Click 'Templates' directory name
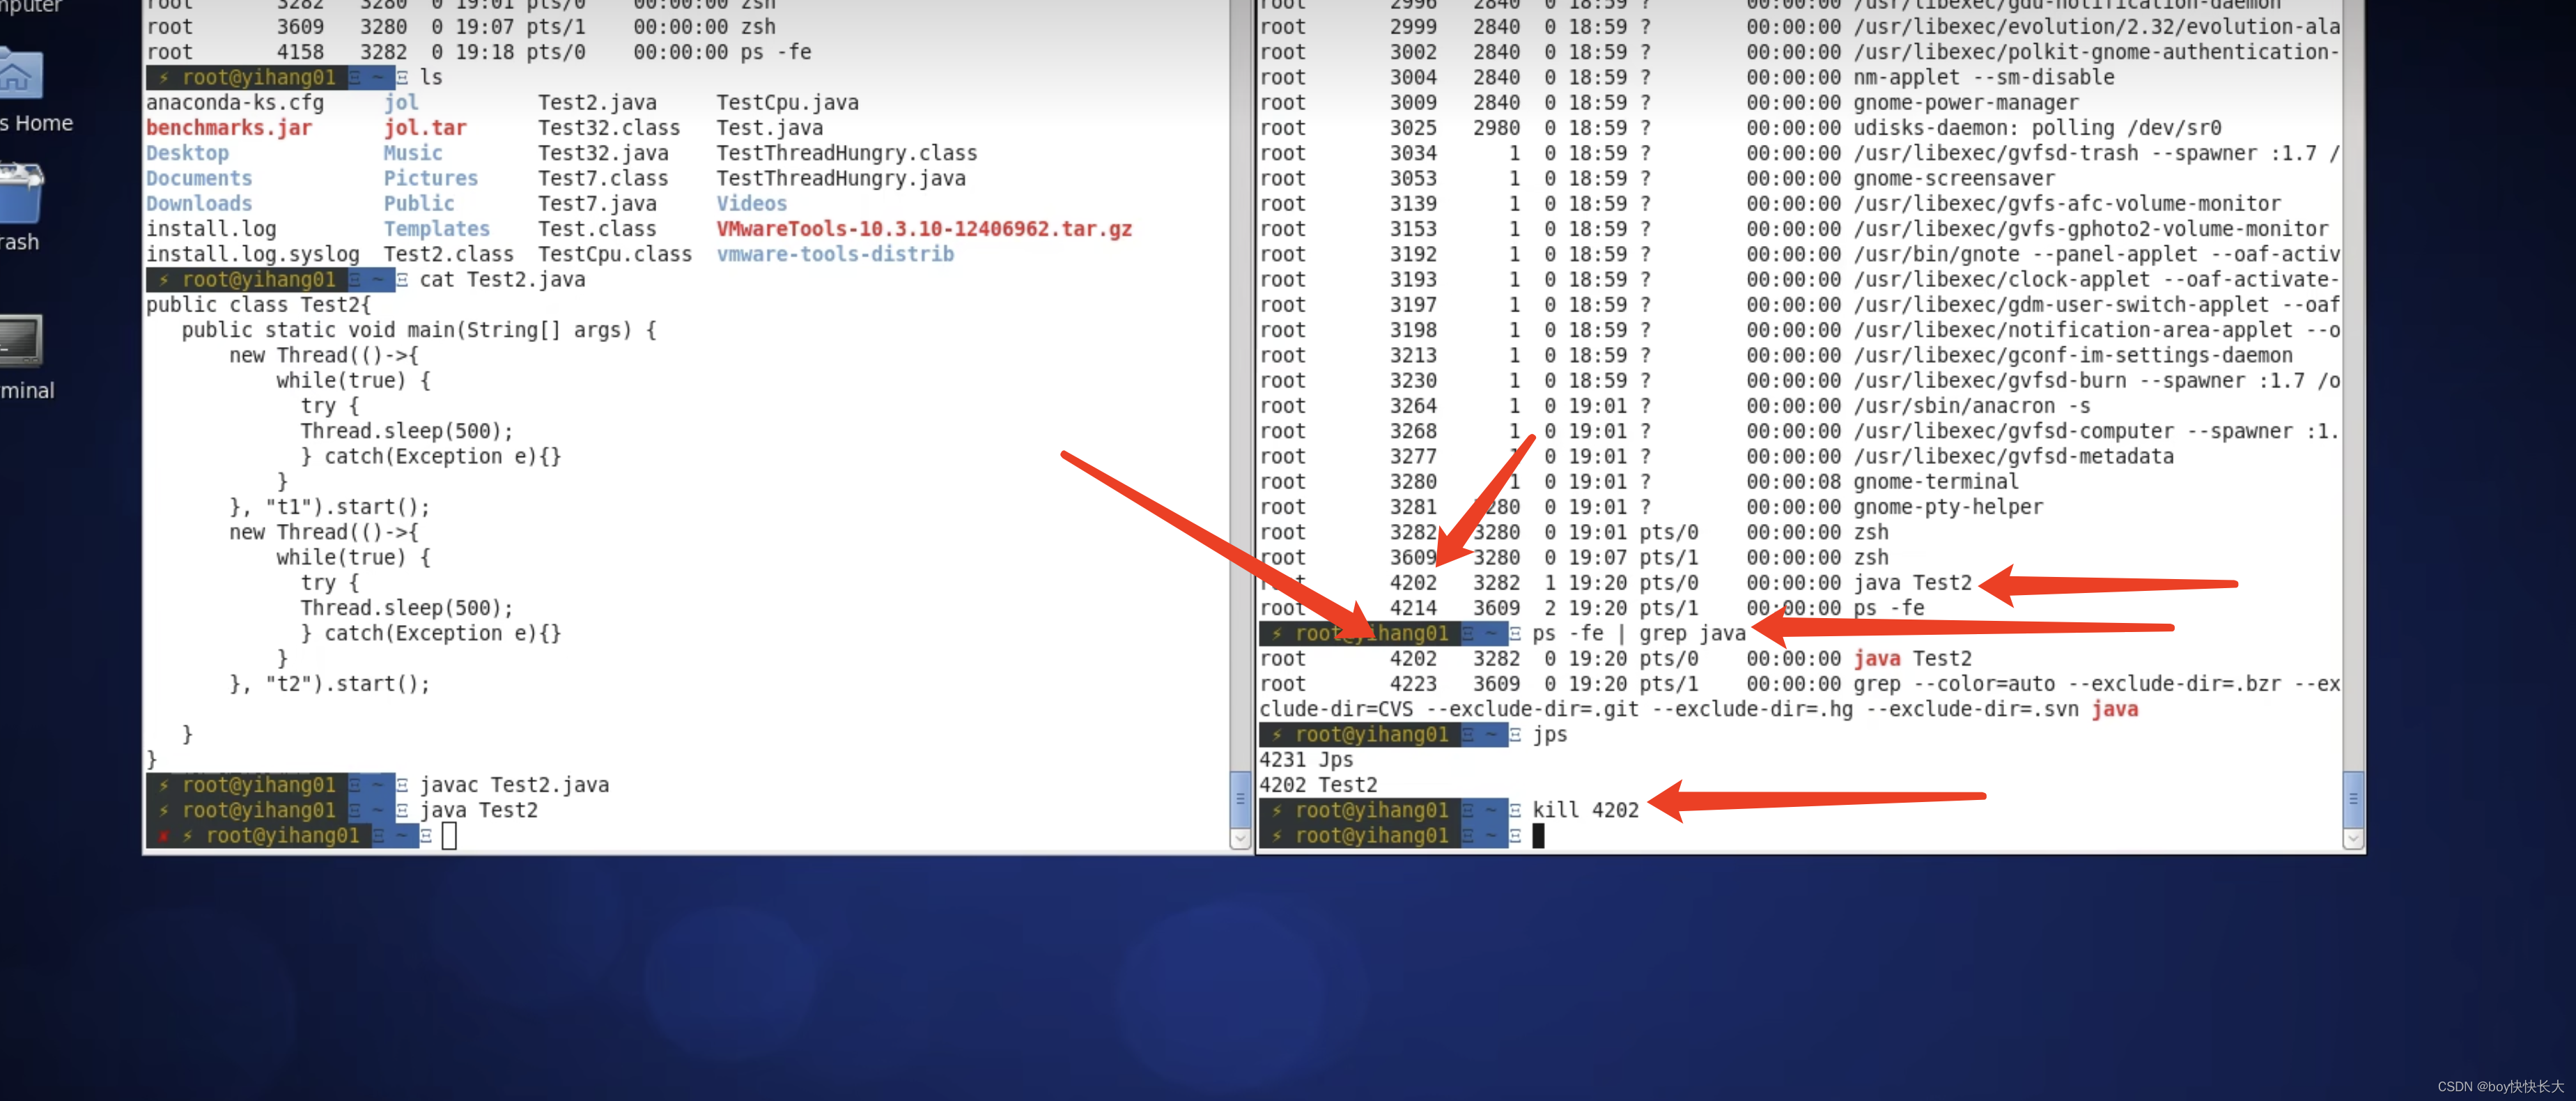The image size is (2576, 1101). tap(437, 229)
